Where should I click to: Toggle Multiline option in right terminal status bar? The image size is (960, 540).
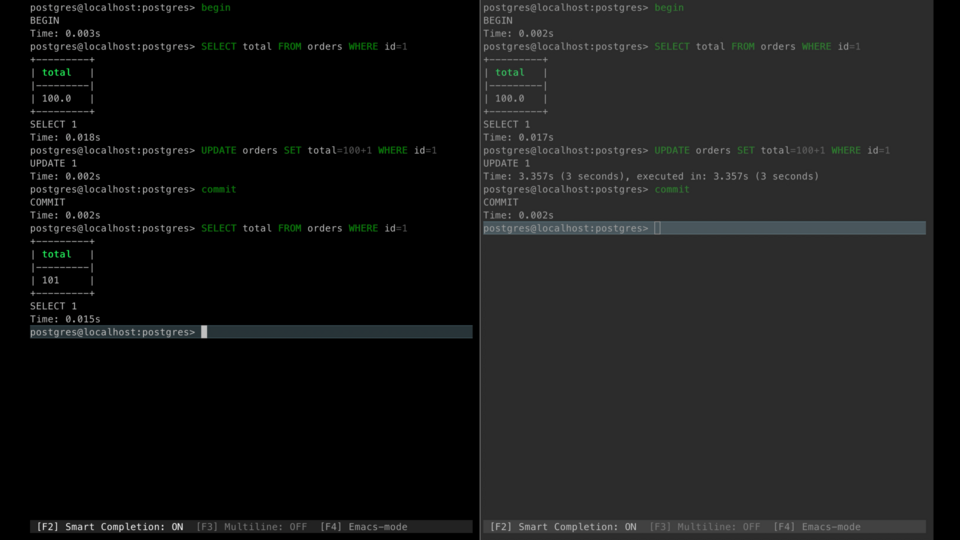705,527
